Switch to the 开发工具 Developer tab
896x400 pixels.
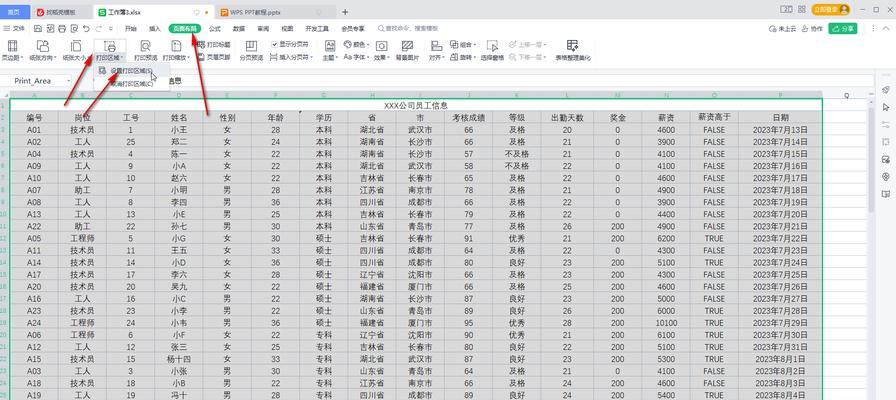317,29
